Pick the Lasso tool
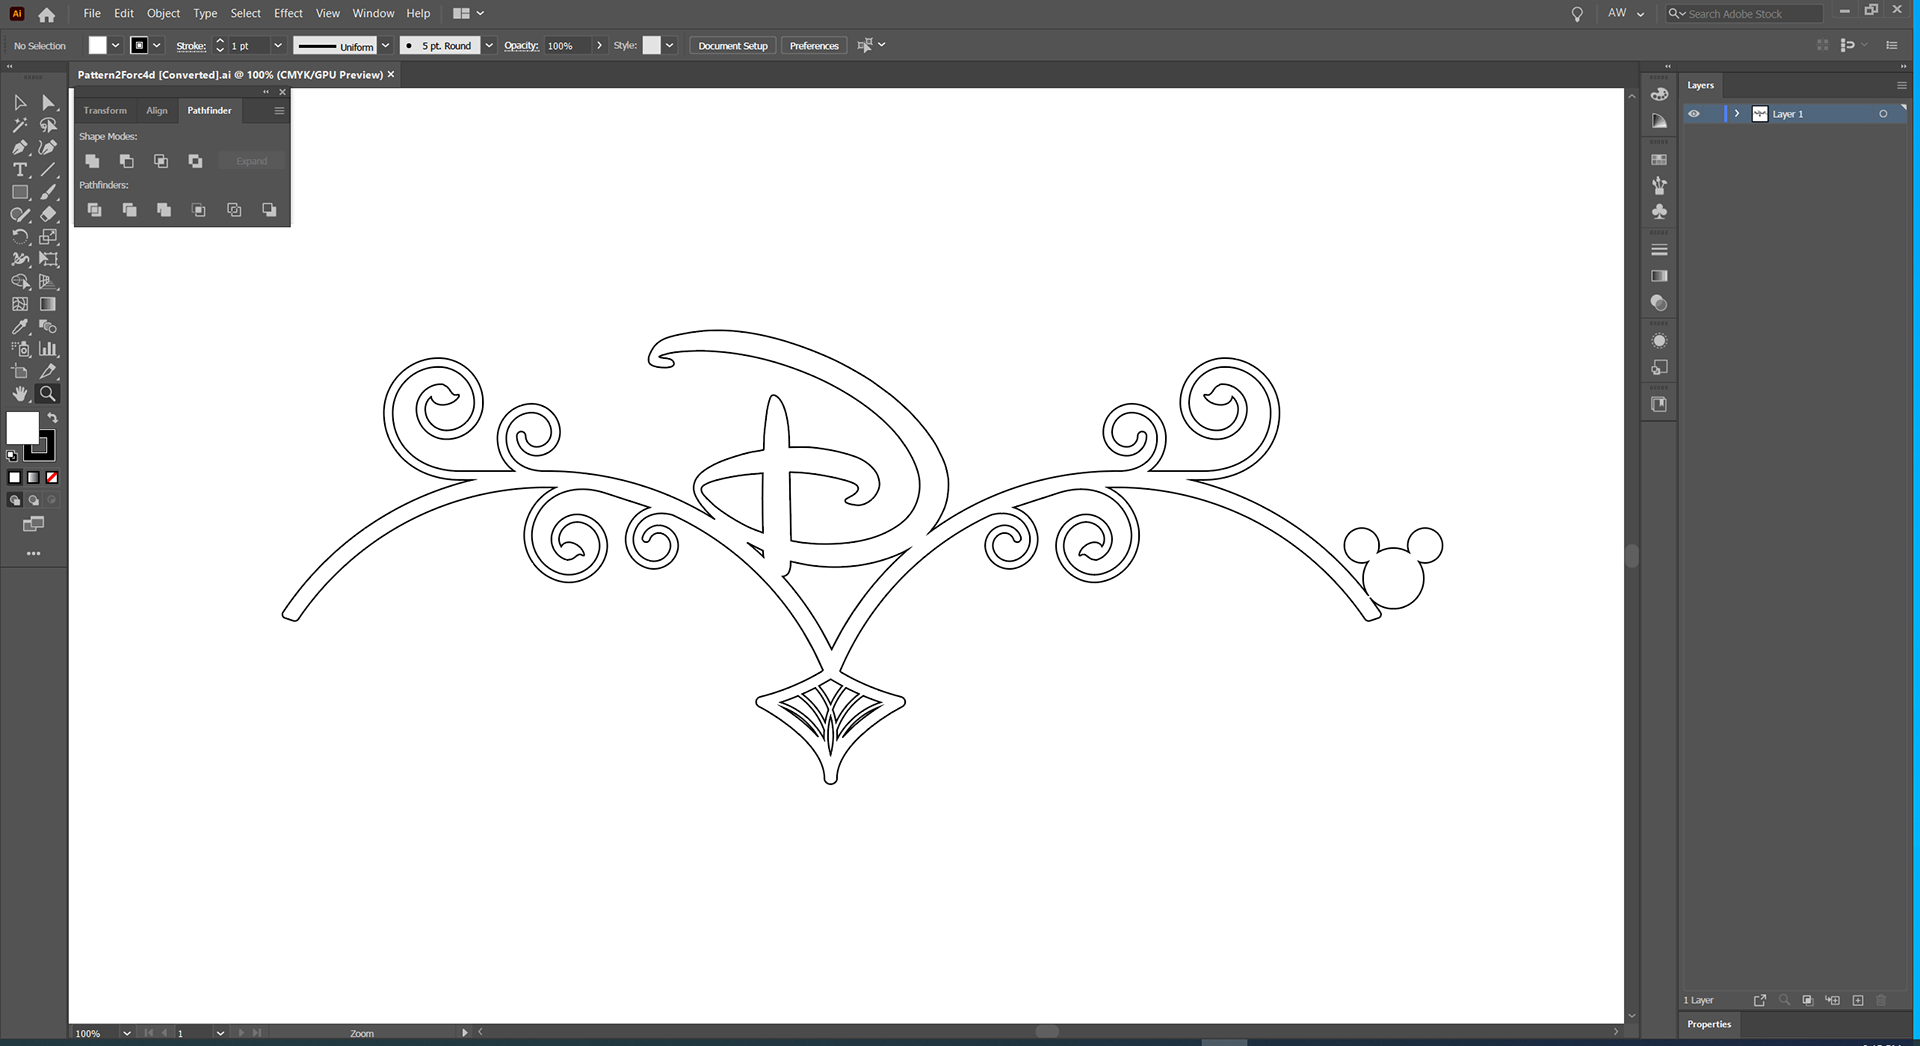The width and height of the screenshot is (1920, 1046). [x=48, y=125]
